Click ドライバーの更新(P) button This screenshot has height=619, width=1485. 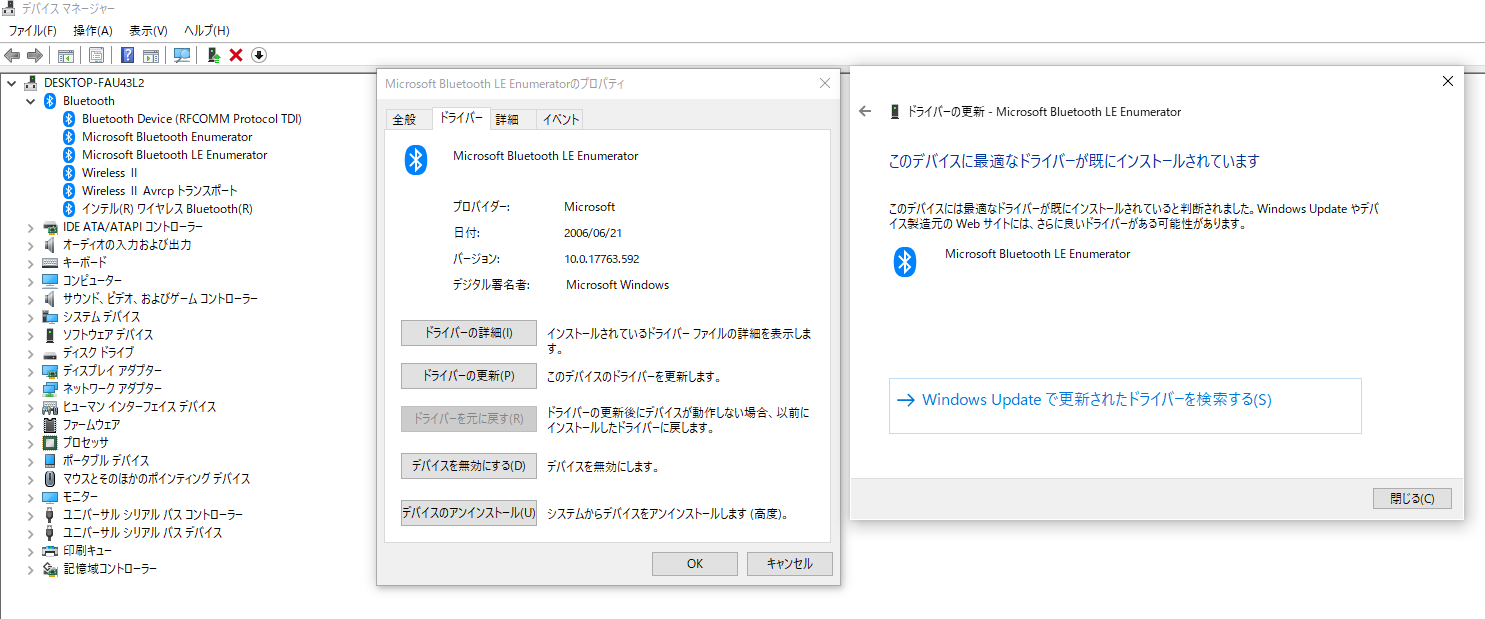469,376
